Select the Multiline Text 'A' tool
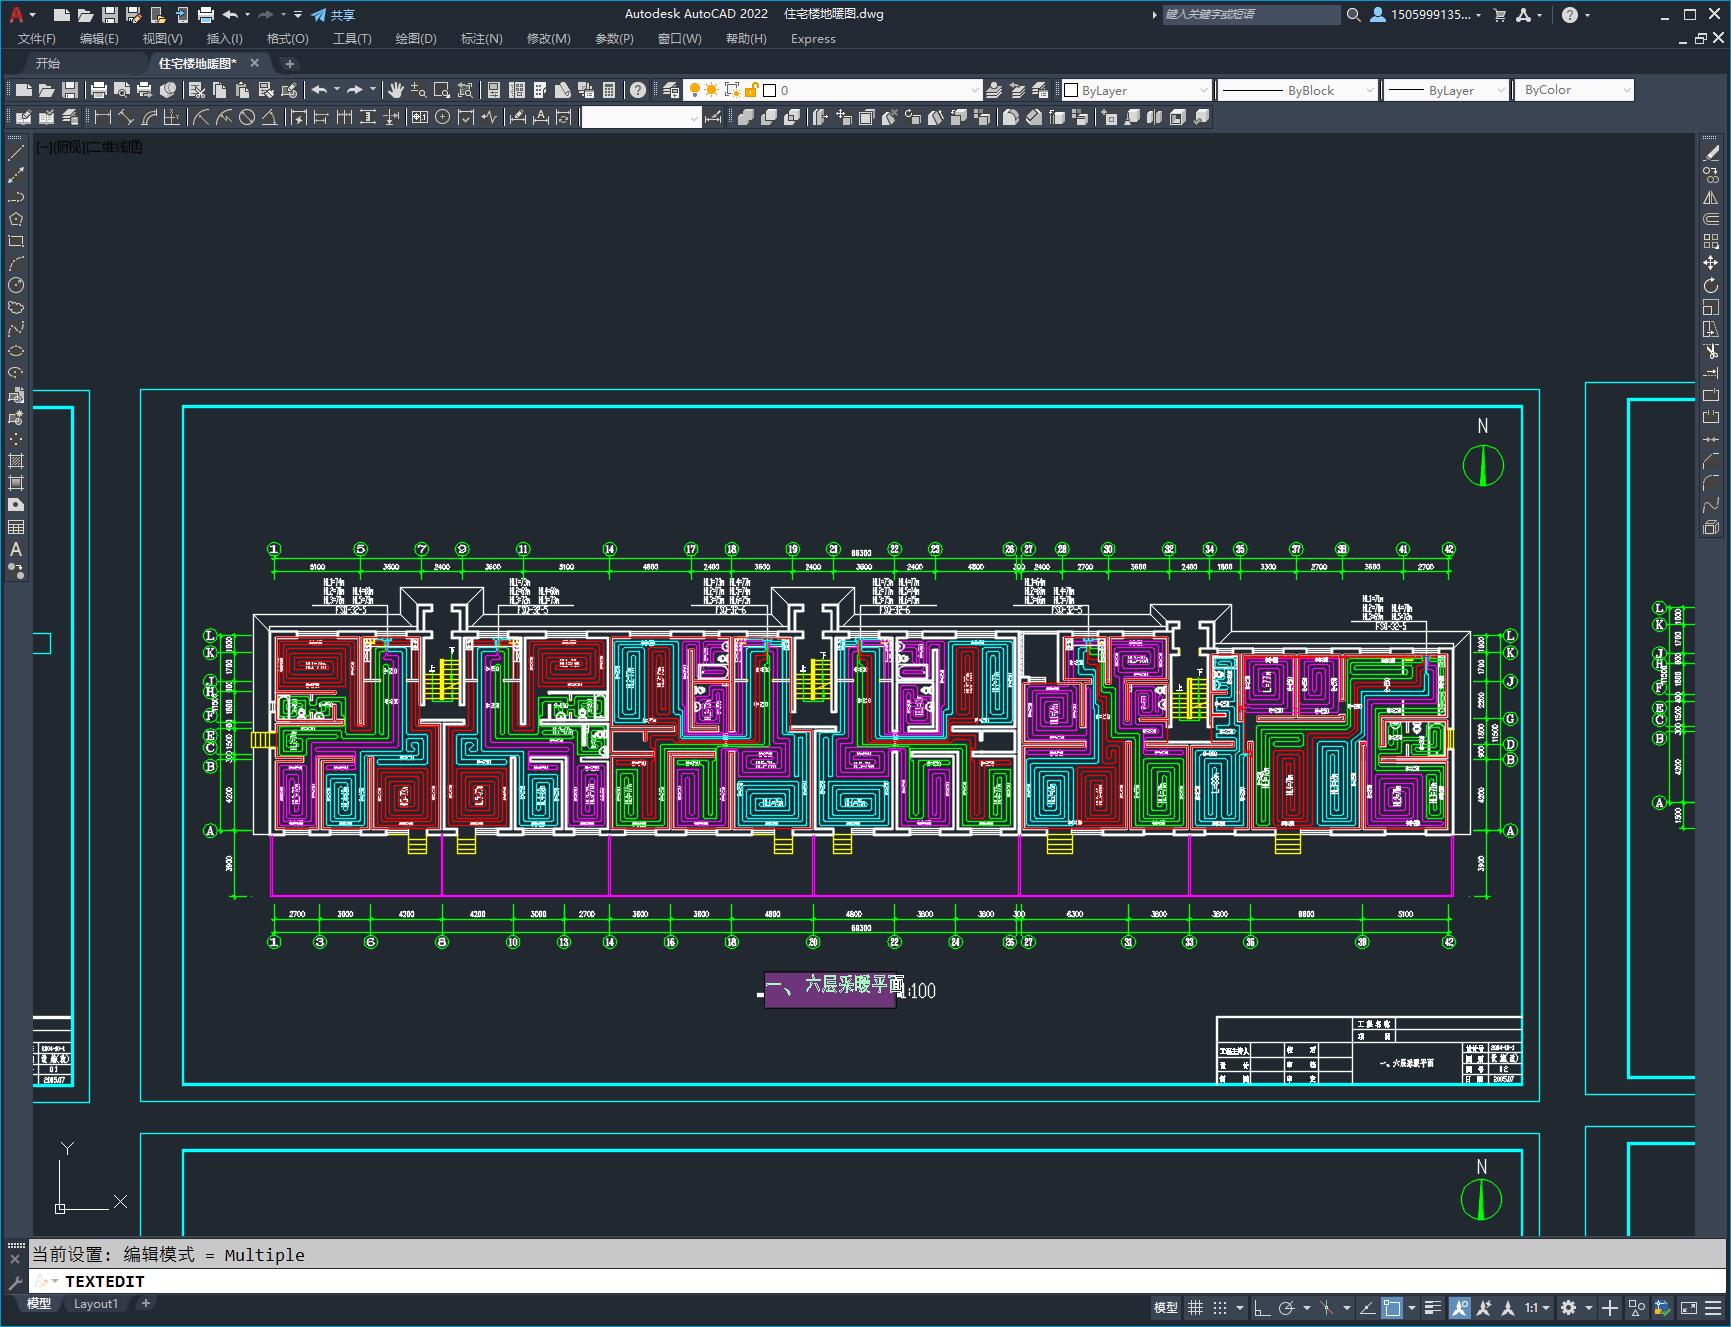Image resolution: width=1731 pixels, height=1327 pixels. (x=16, y=549)
